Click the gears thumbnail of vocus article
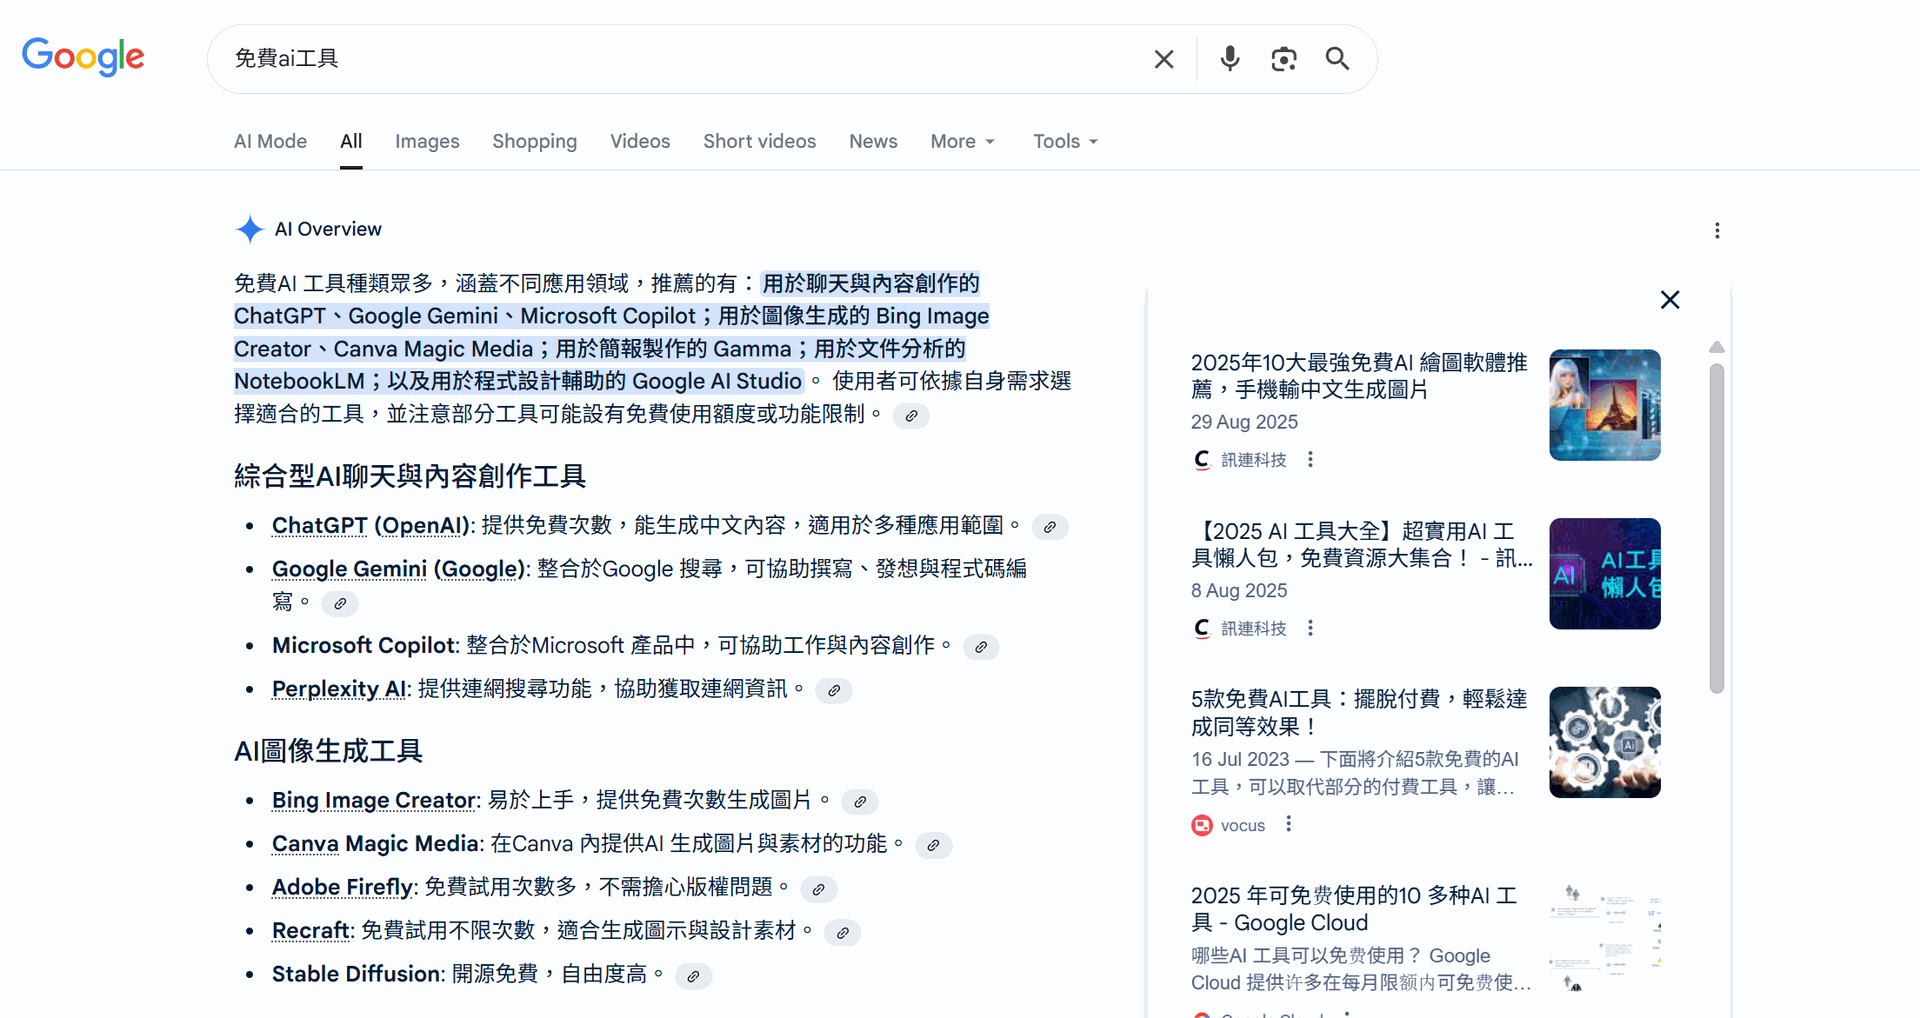This screenshot has width=1920, height=1018. 1605,742
